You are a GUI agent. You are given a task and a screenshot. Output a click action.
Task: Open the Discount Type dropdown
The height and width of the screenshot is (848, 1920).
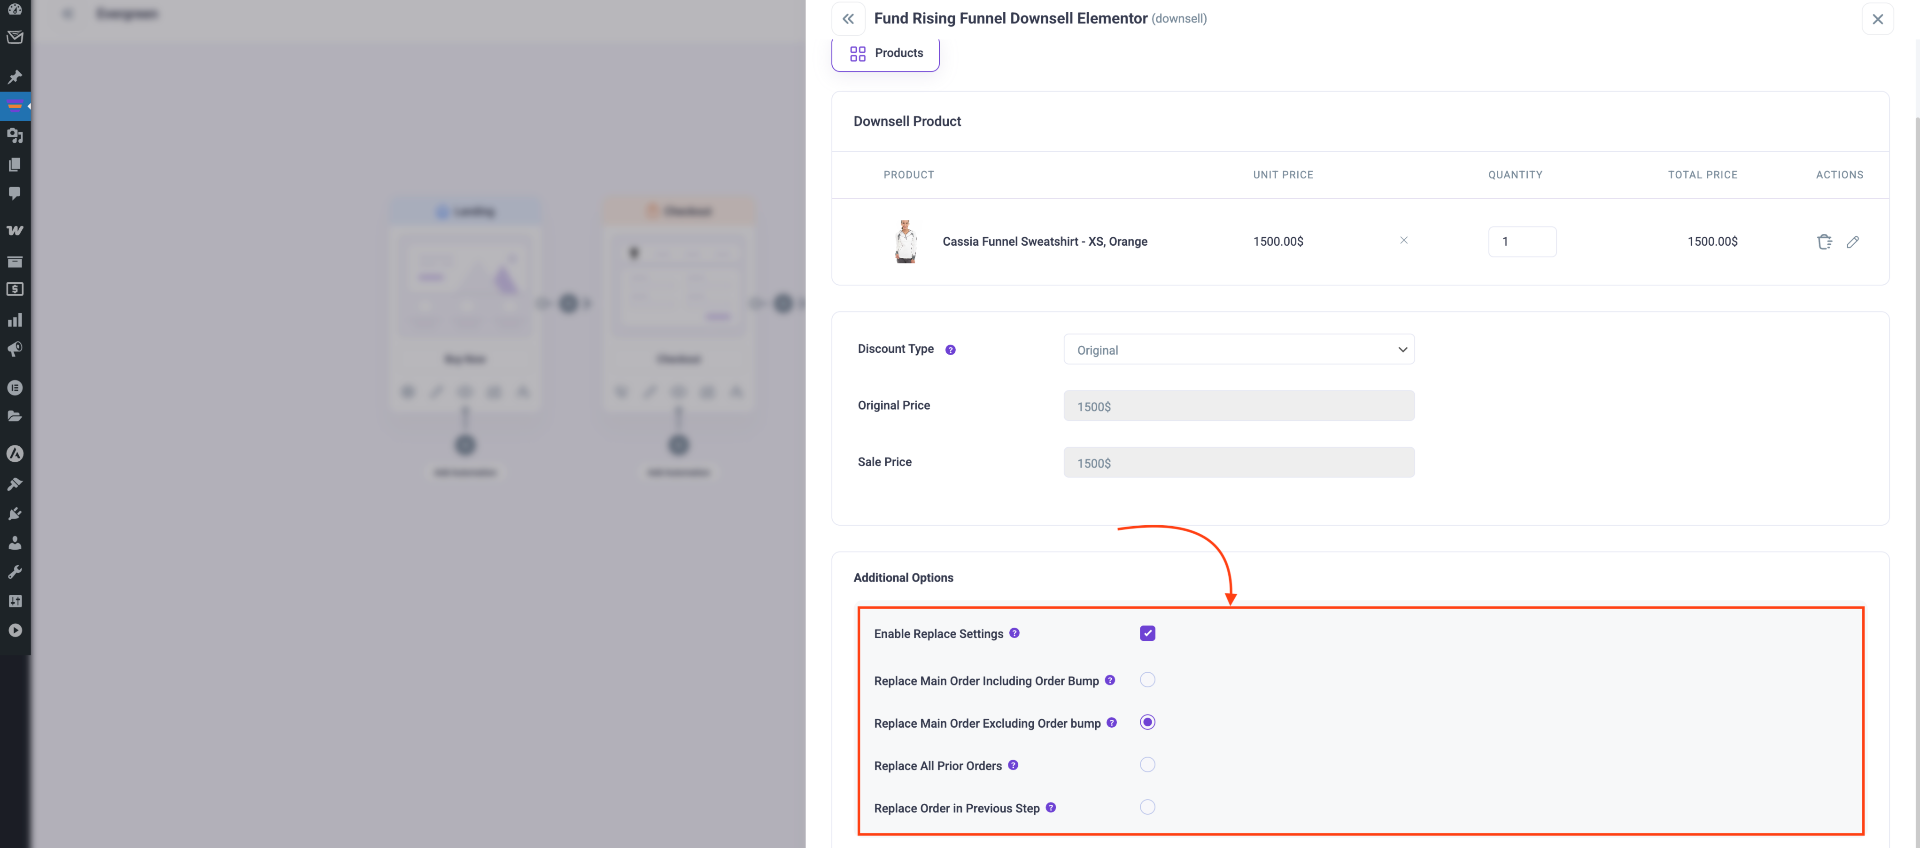[x=1239, y=350]
